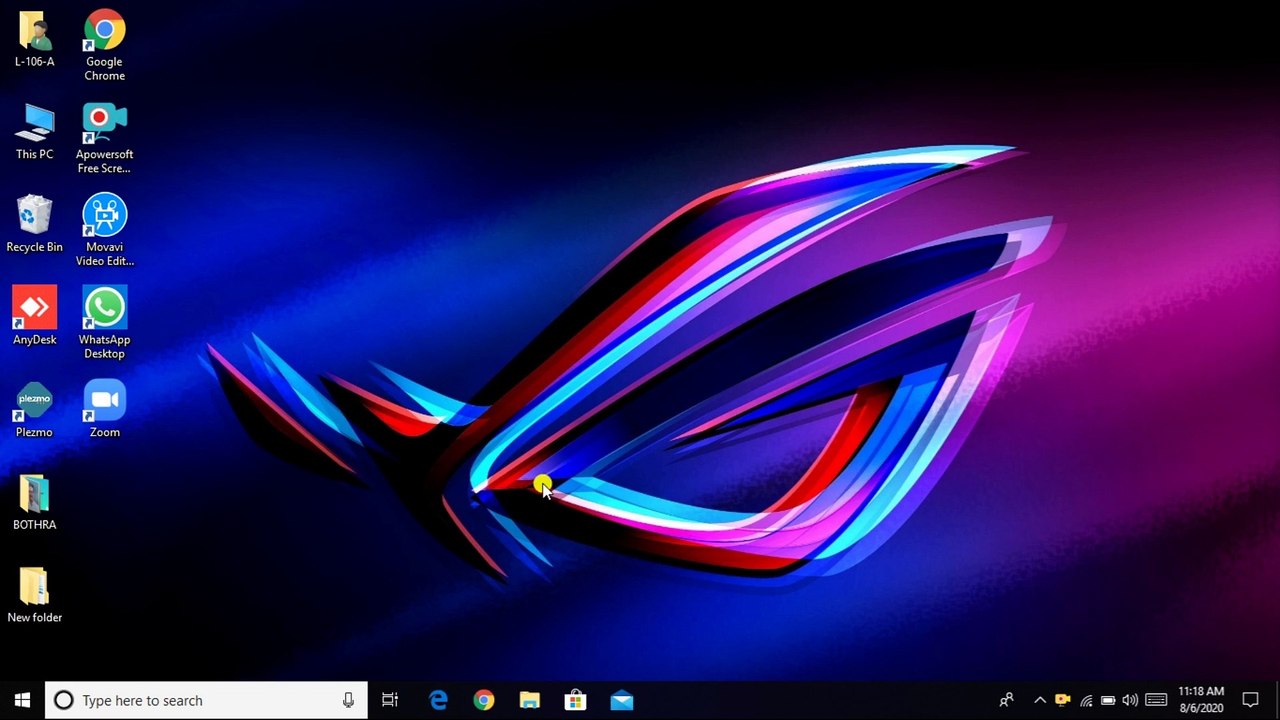1280x720 pixels.
Task: Select the Recycle Bin icon
Action: click(34, 225)
